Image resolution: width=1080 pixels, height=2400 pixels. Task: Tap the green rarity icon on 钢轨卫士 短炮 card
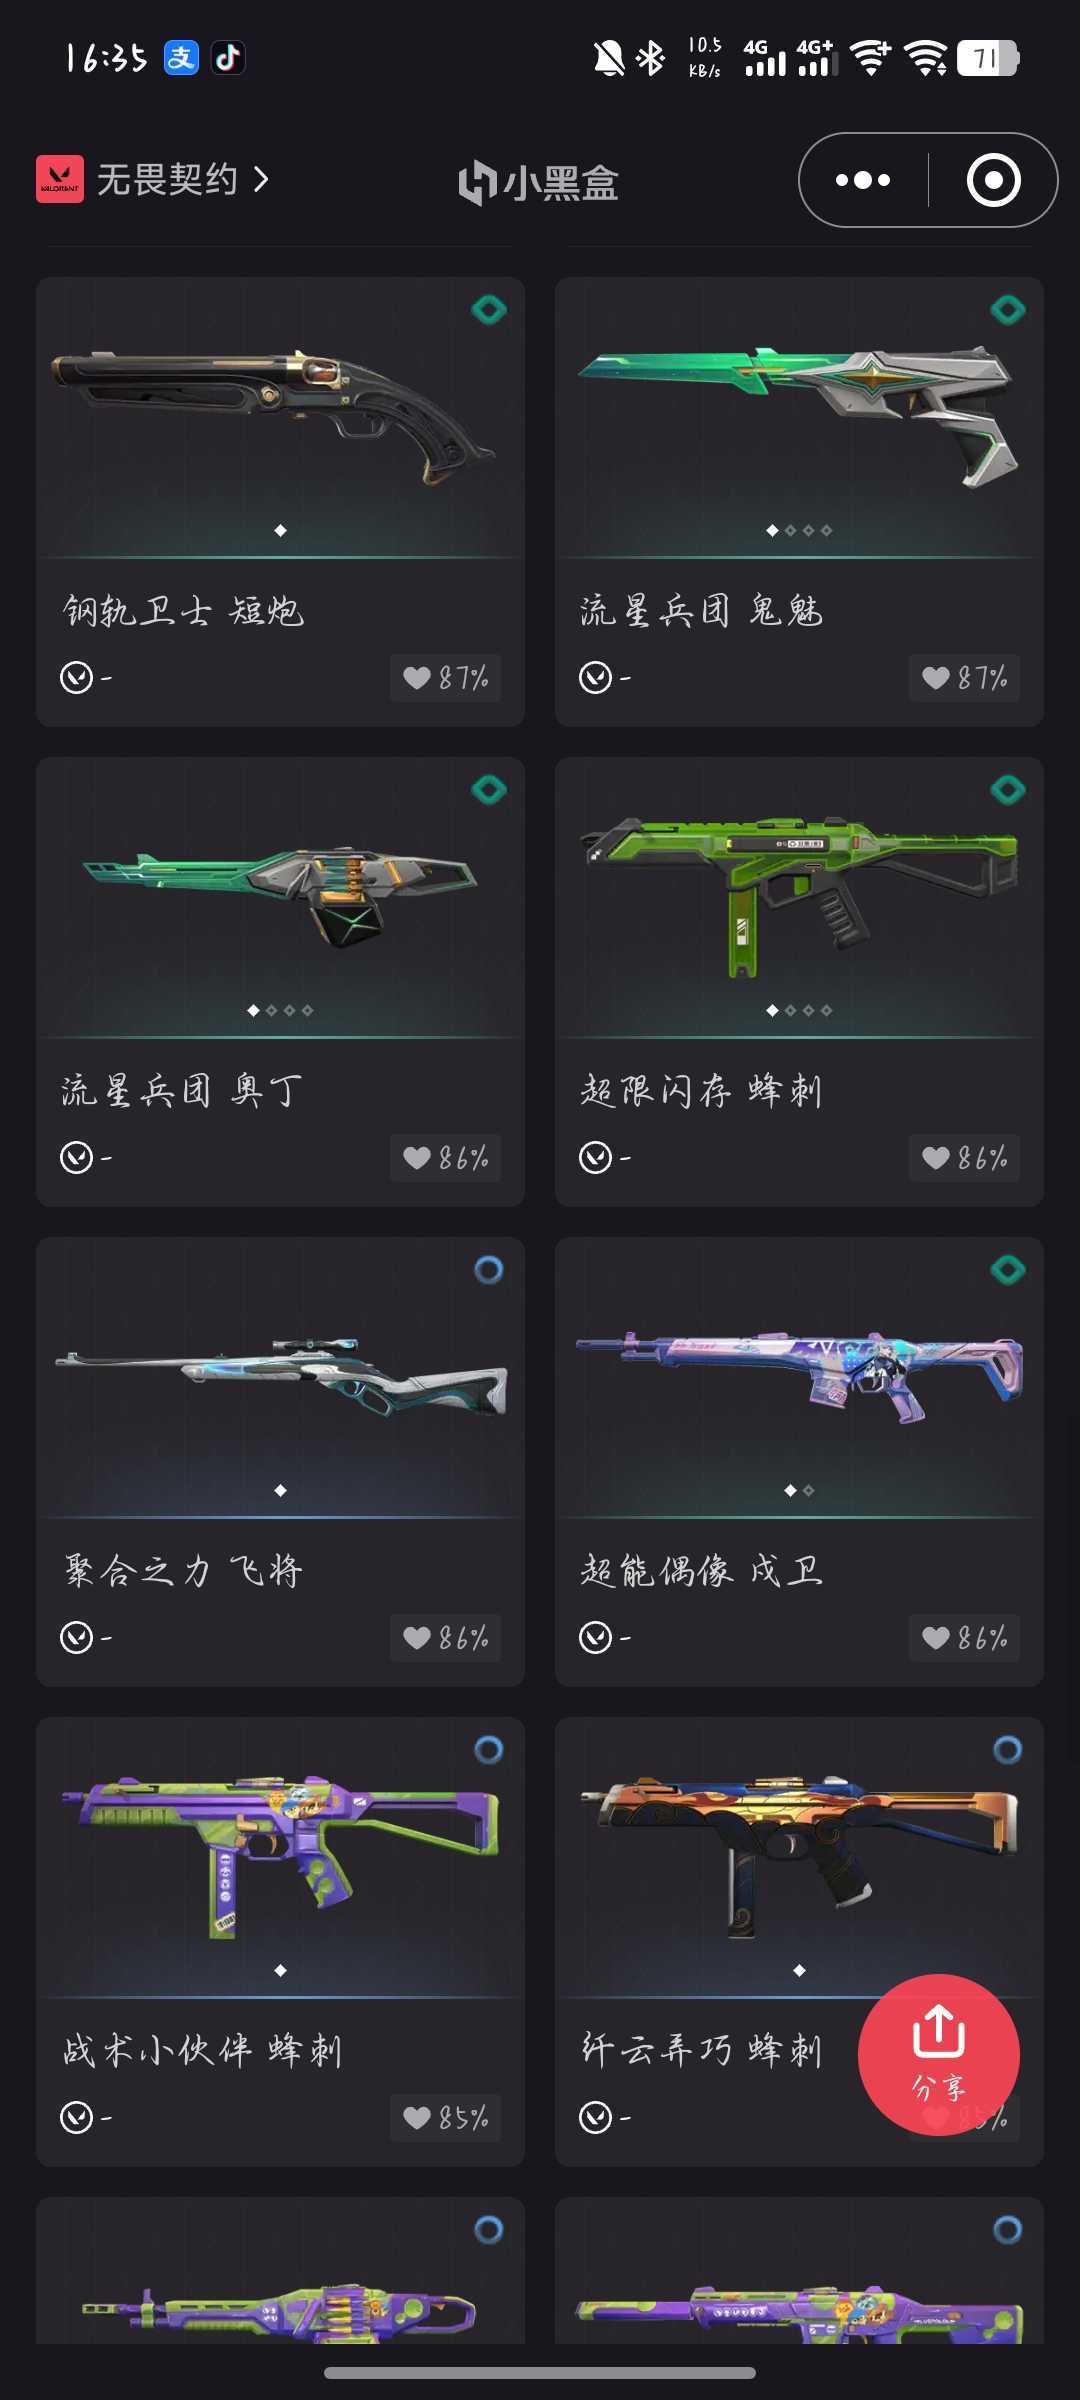pos(489,310)
